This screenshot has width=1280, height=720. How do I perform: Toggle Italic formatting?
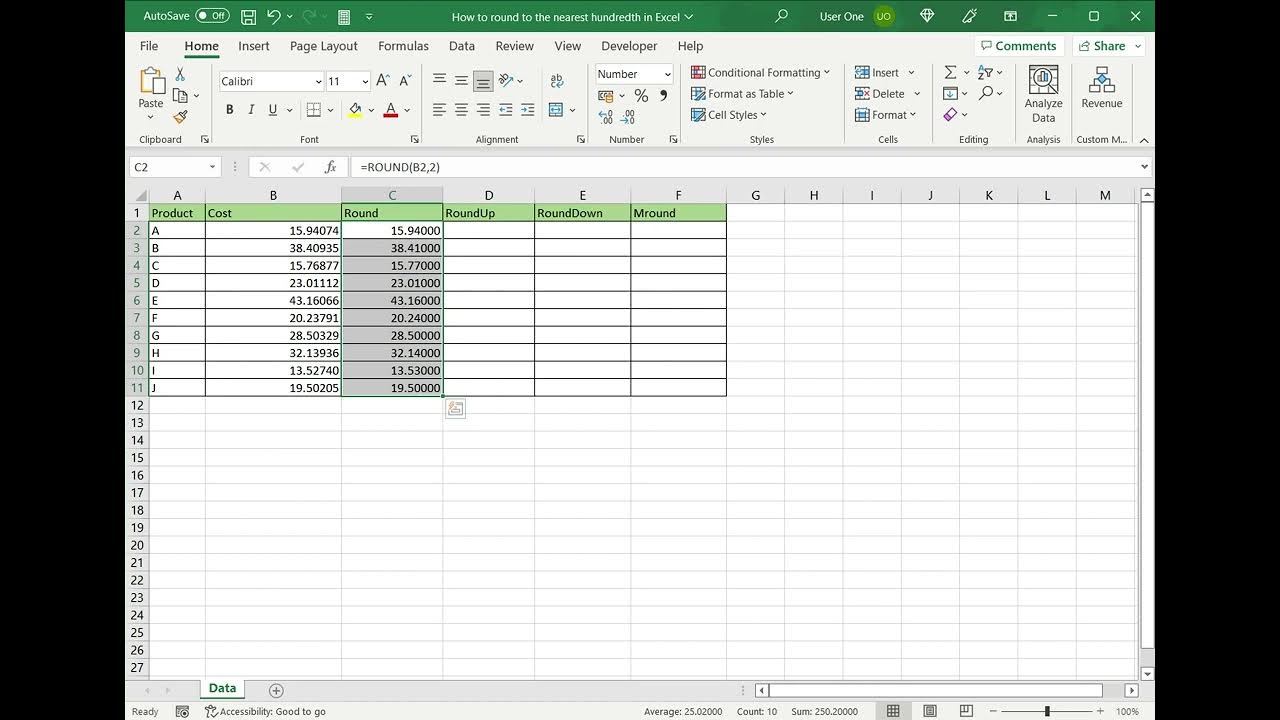pos(251,110)
